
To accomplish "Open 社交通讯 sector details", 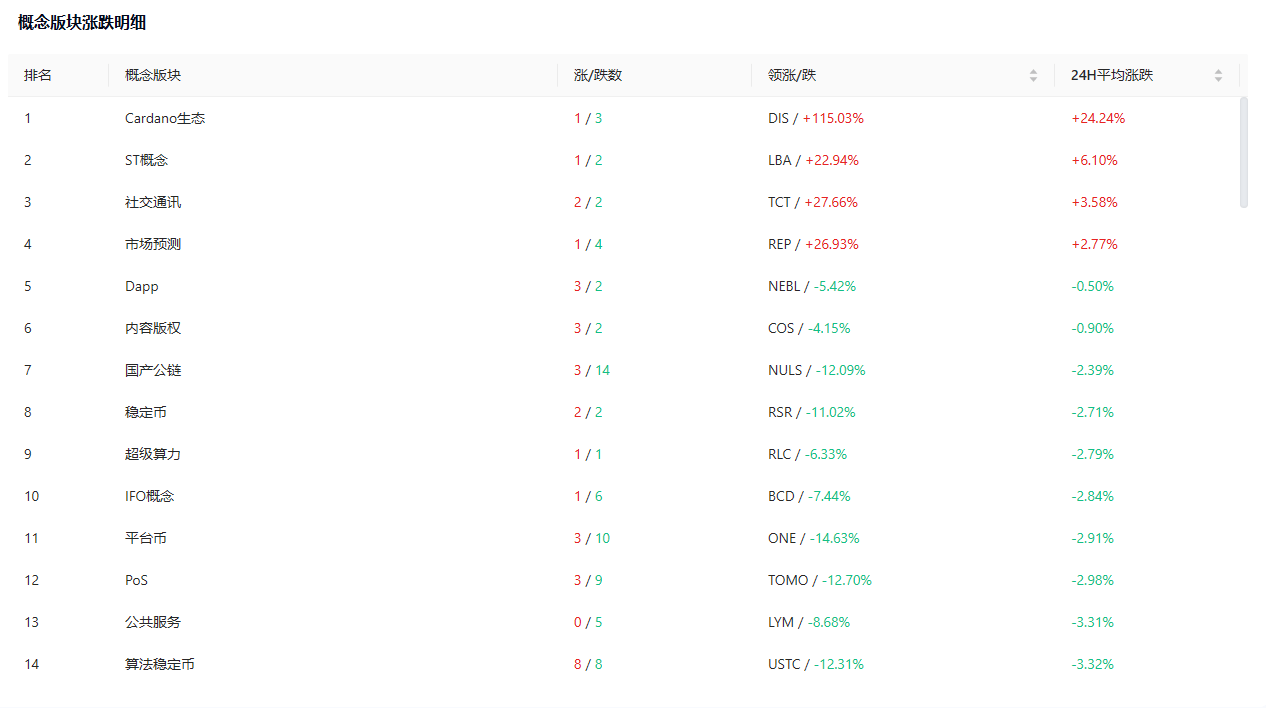I will coord(153,202).
